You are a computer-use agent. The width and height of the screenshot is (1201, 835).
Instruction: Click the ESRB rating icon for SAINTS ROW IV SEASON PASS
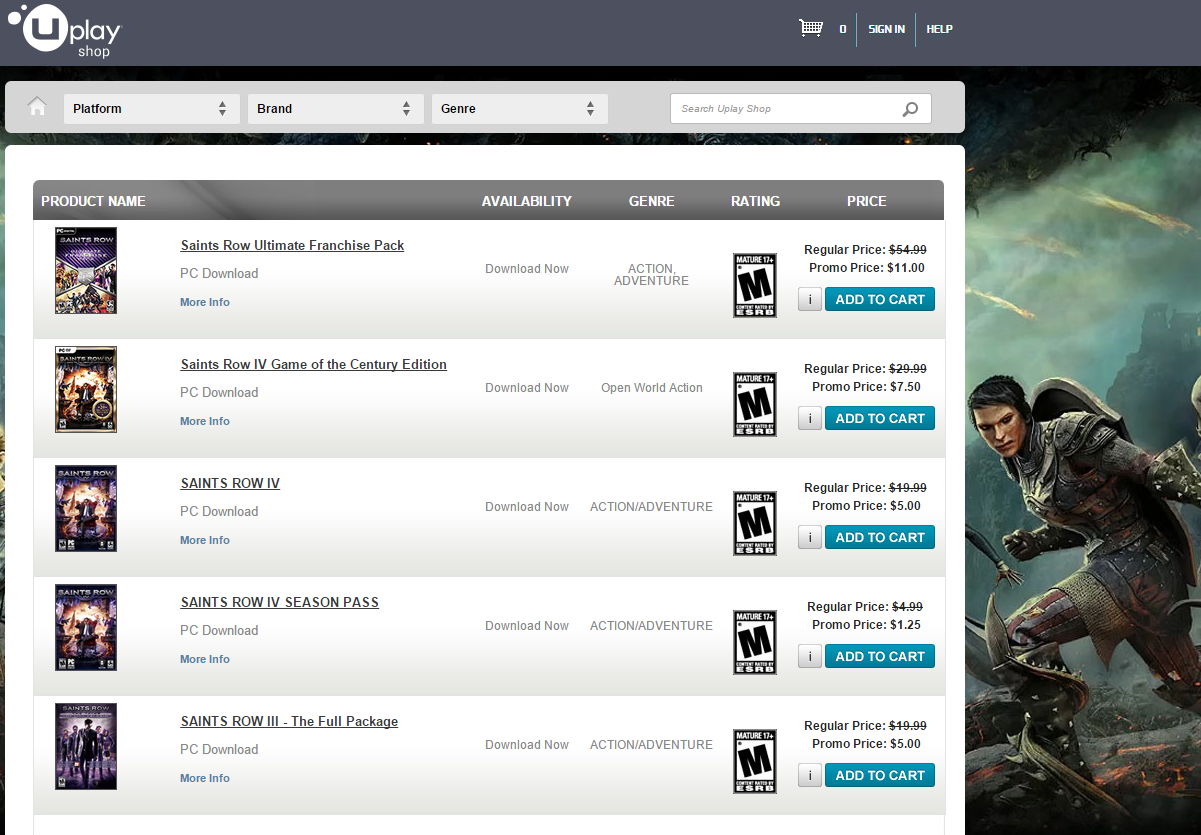[755, 642]
